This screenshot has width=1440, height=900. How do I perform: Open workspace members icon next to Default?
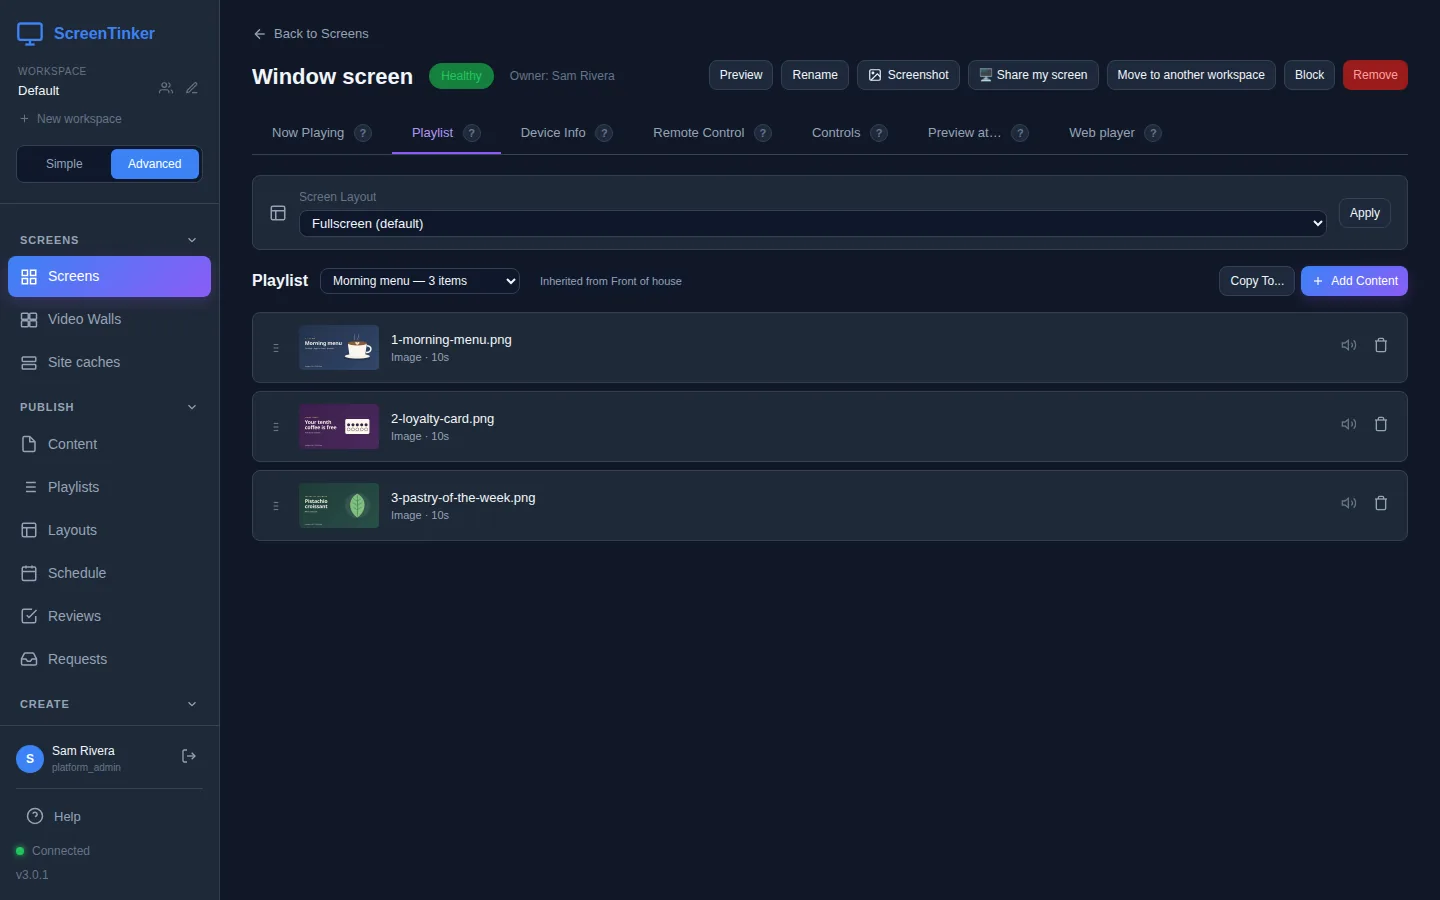tap(166, 88)
